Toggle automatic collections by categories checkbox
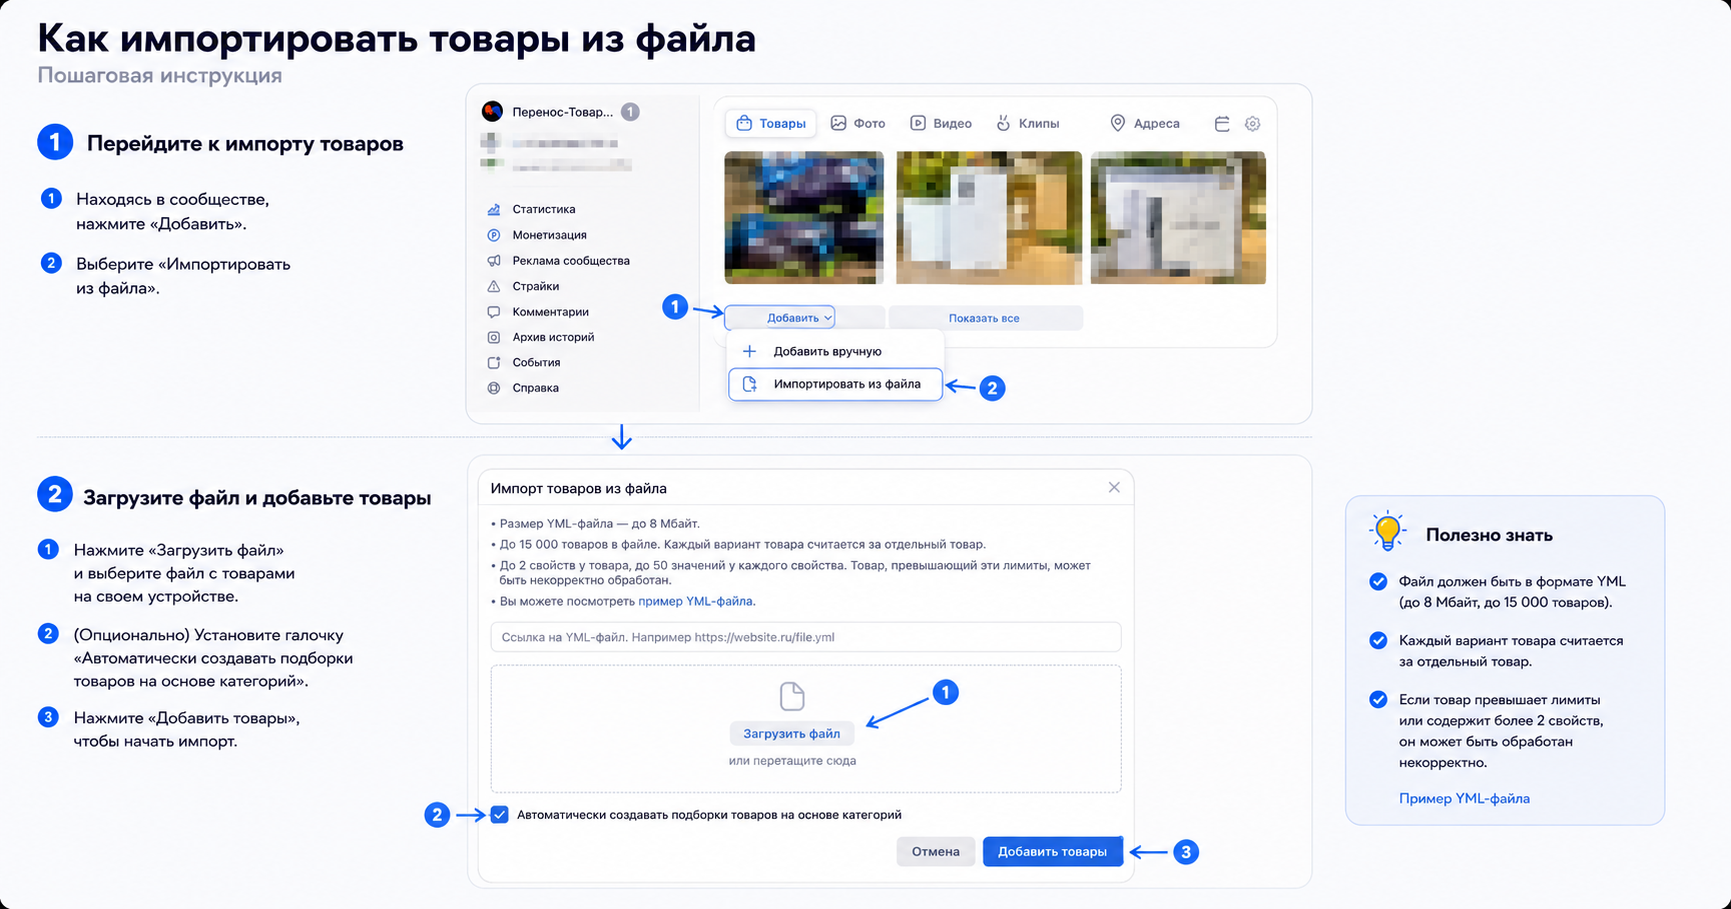 [500, 815]
